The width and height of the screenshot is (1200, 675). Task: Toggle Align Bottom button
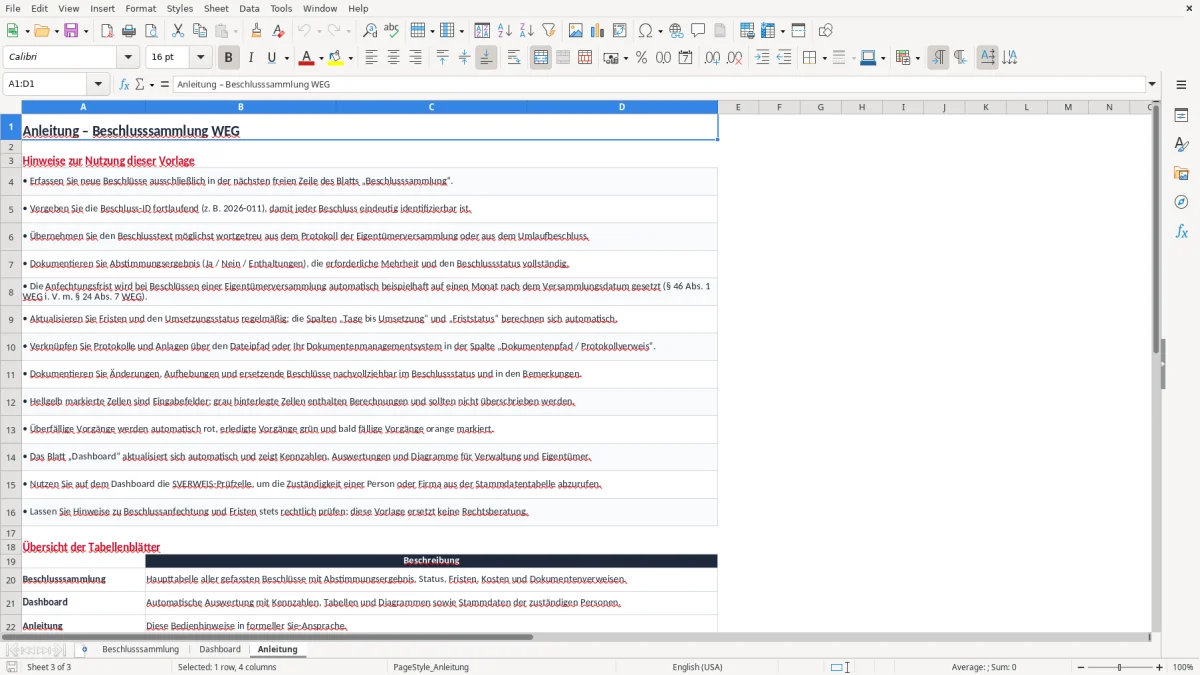click(x=486, y=58)
